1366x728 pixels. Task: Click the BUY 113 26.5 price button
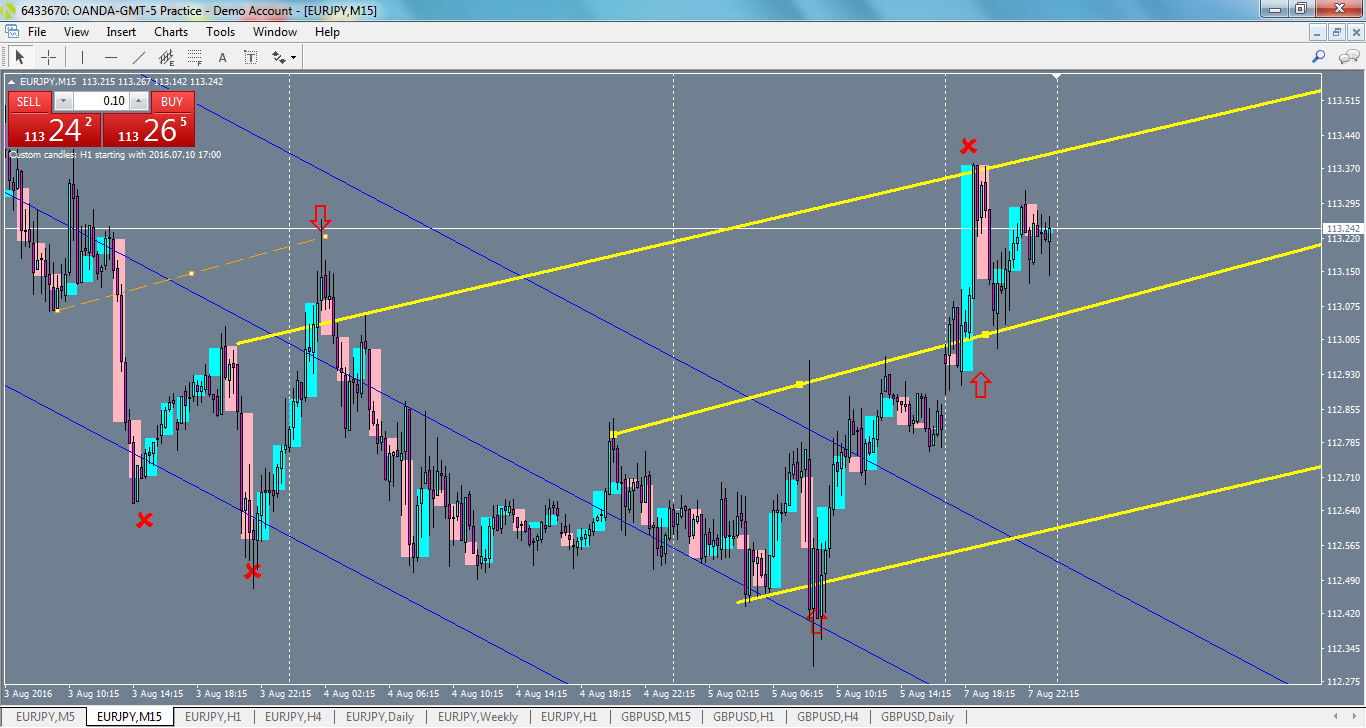[152, 130]
